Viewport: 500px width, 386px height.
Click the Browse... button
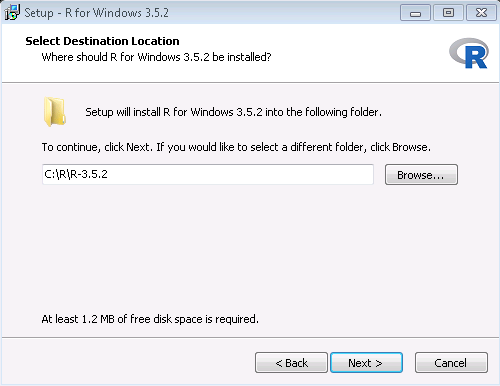coord(421,174)
